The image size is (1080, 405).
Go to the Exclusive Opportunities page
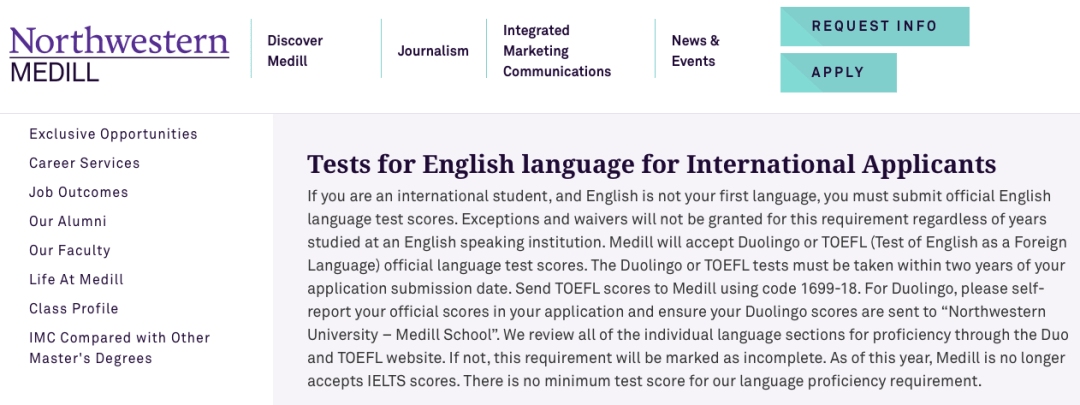click(113, 134)
